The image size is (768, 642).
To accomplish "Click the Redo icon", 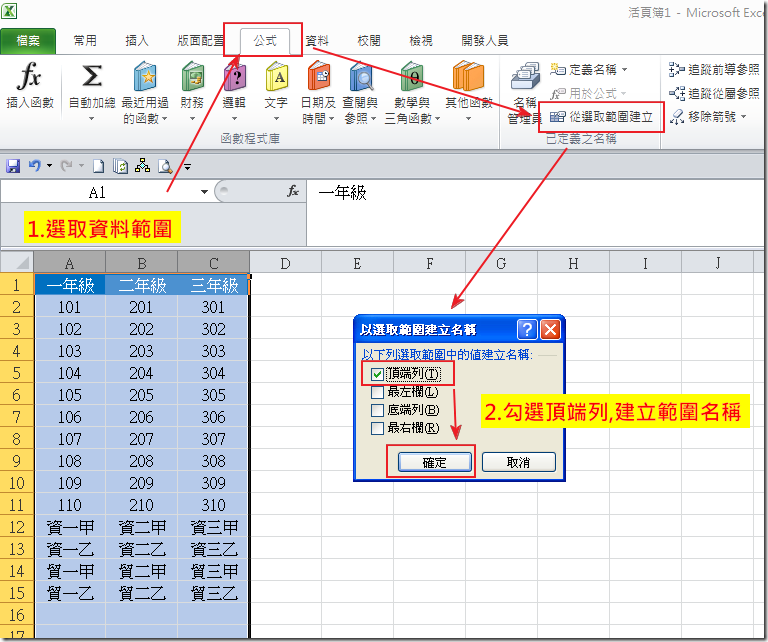I will [x=67, y=166].
